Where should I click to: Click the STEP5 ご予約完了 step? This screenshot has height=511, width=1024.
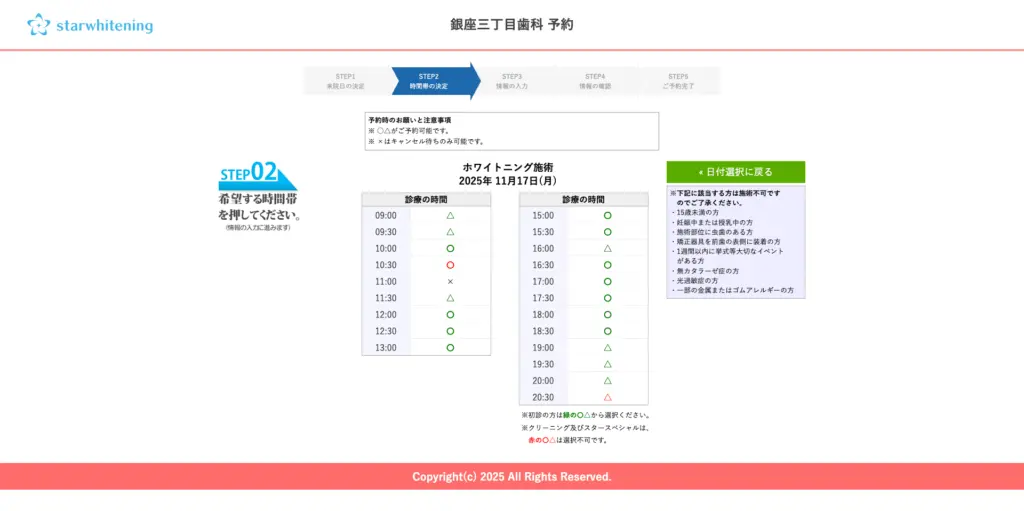(x=679, y=81)
